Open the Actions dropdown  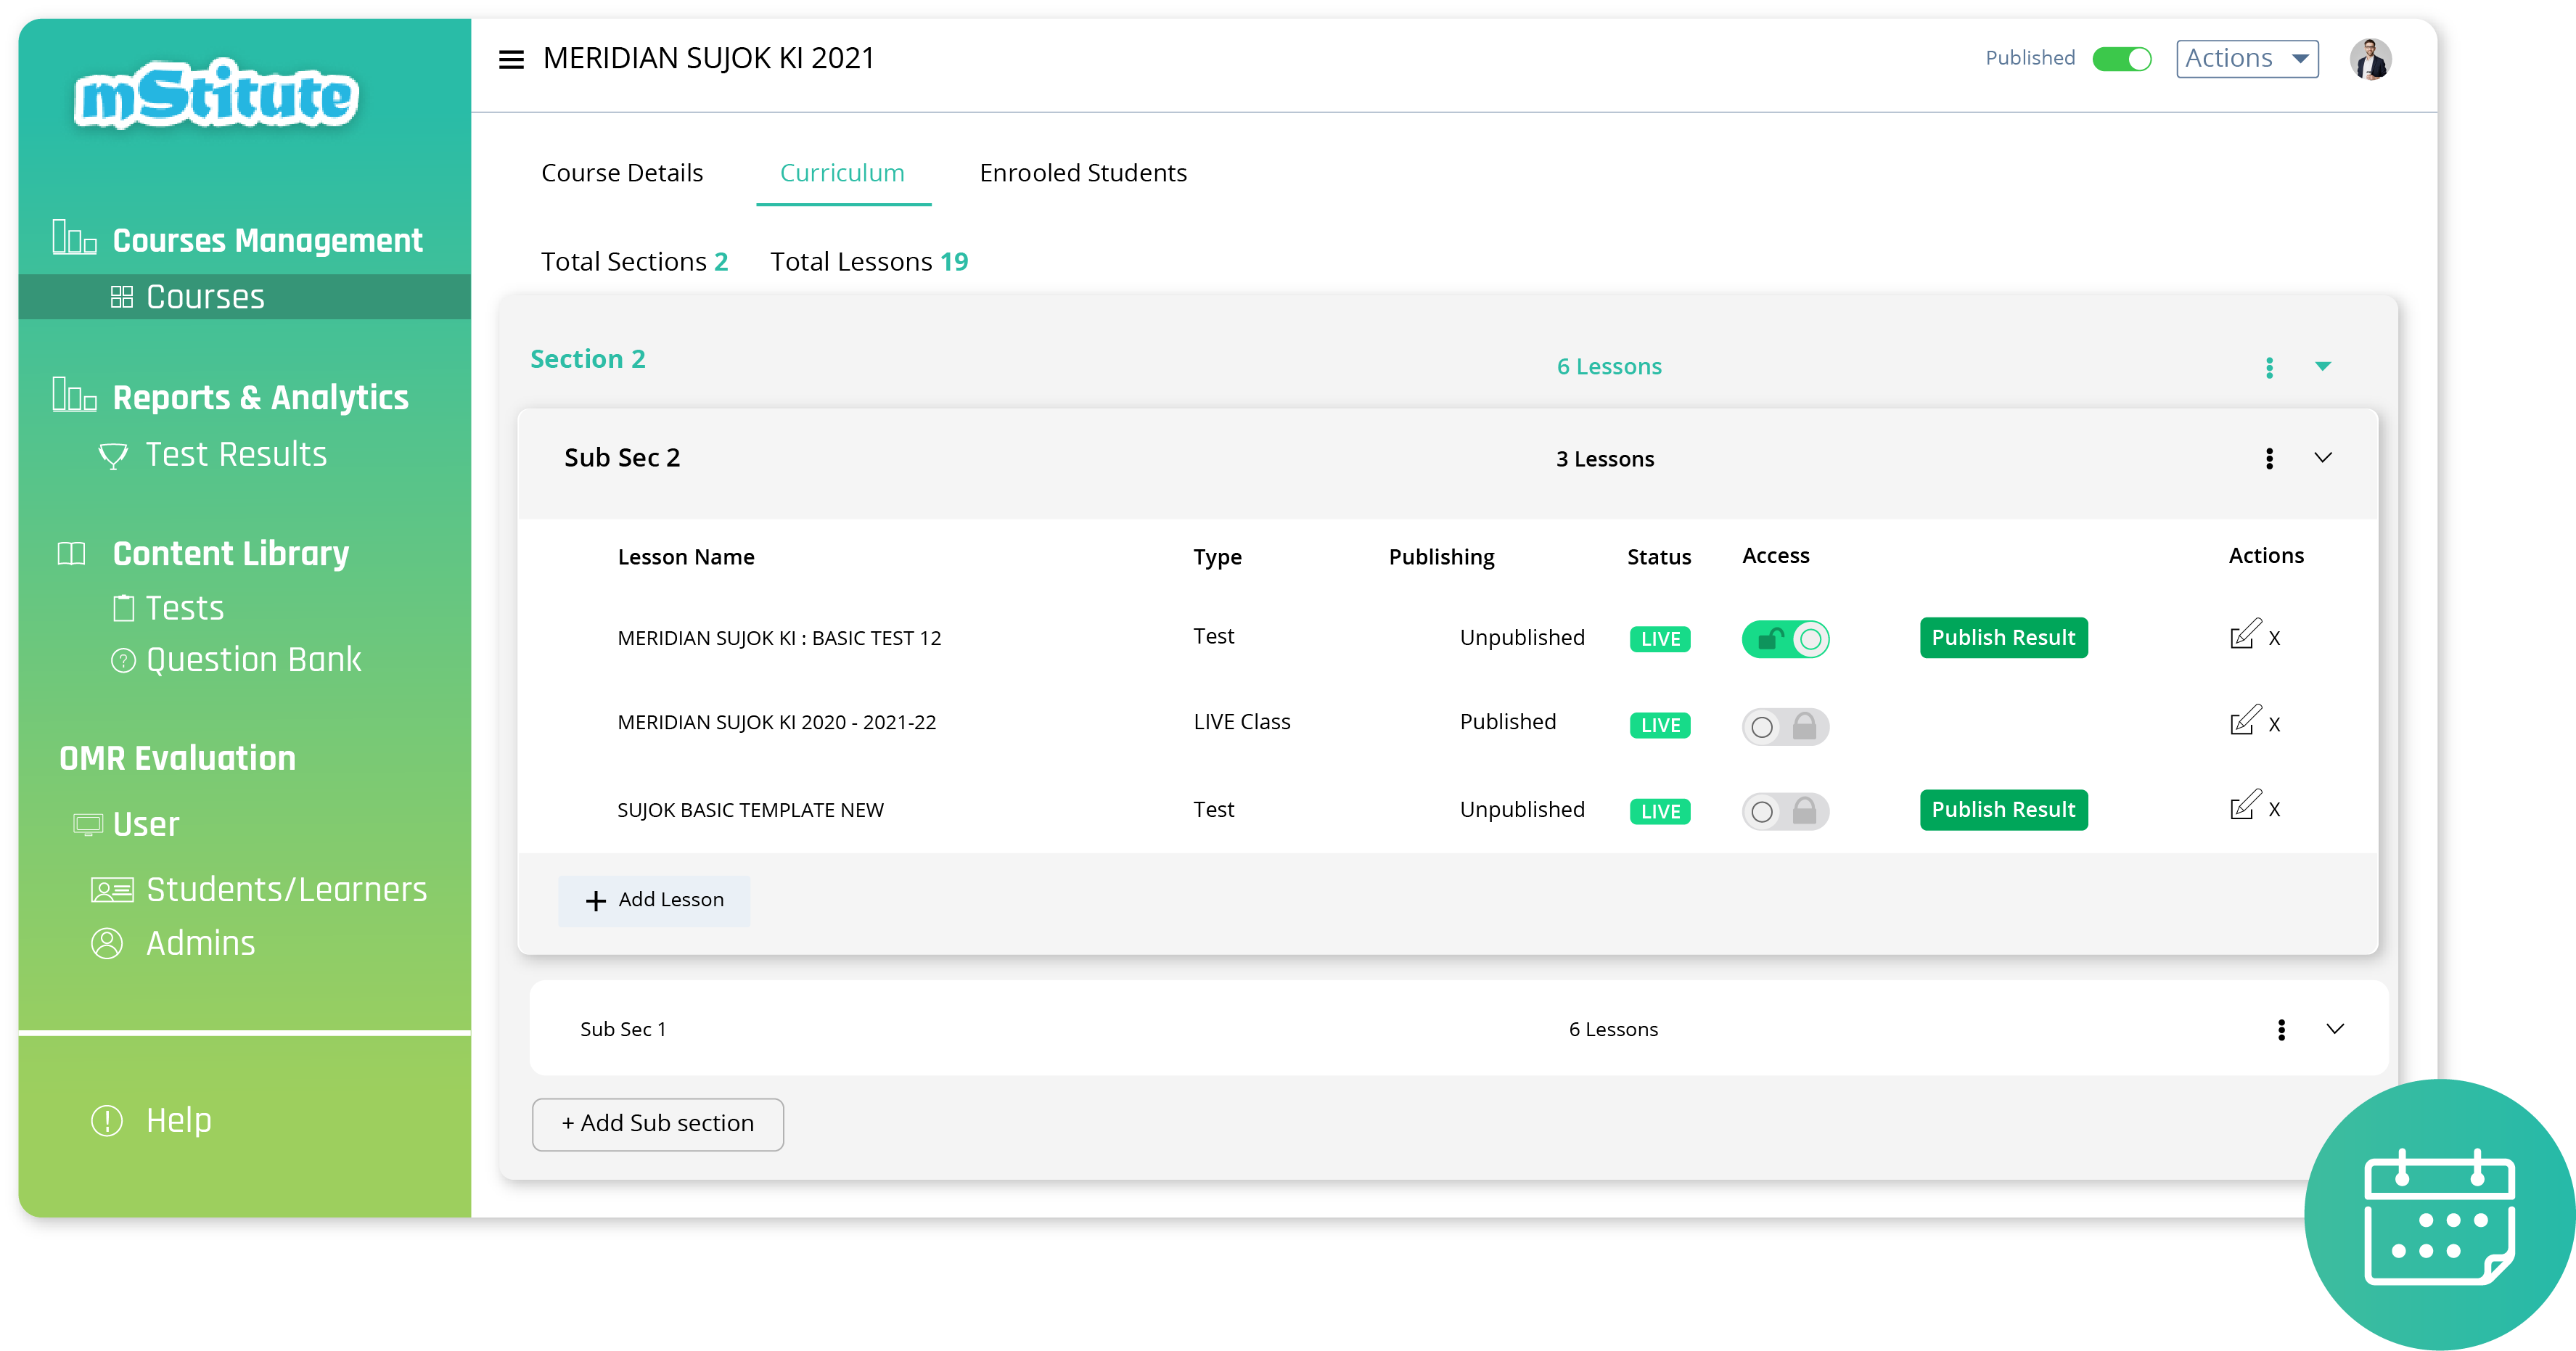[x=2246, y=59]
